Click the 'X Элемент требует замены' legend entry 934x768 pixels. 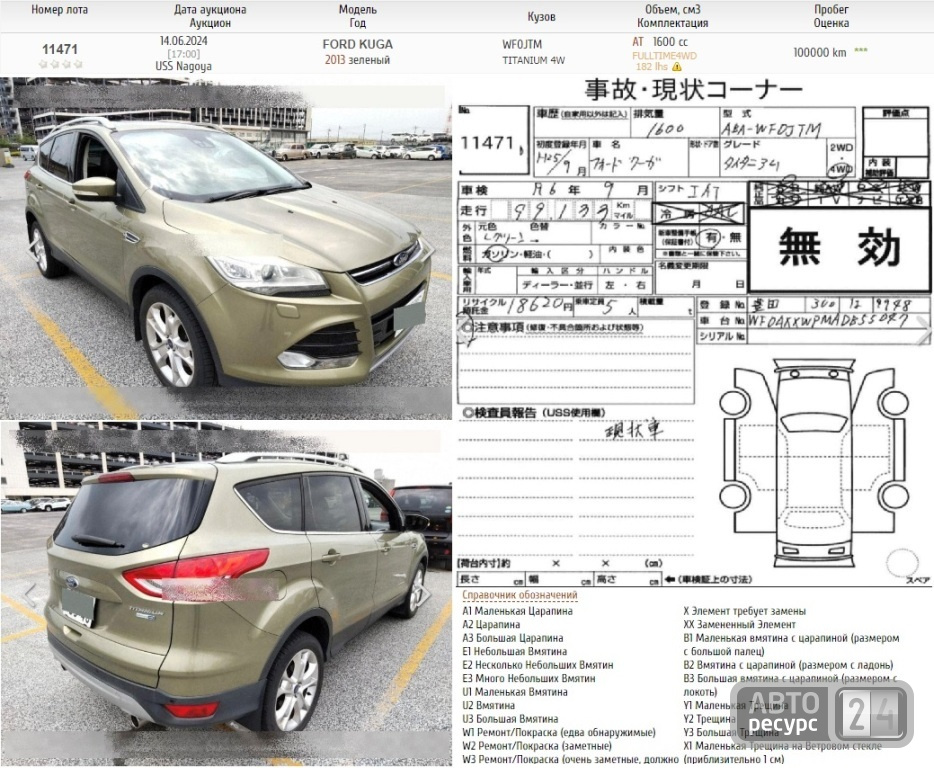tap(745, 611)
